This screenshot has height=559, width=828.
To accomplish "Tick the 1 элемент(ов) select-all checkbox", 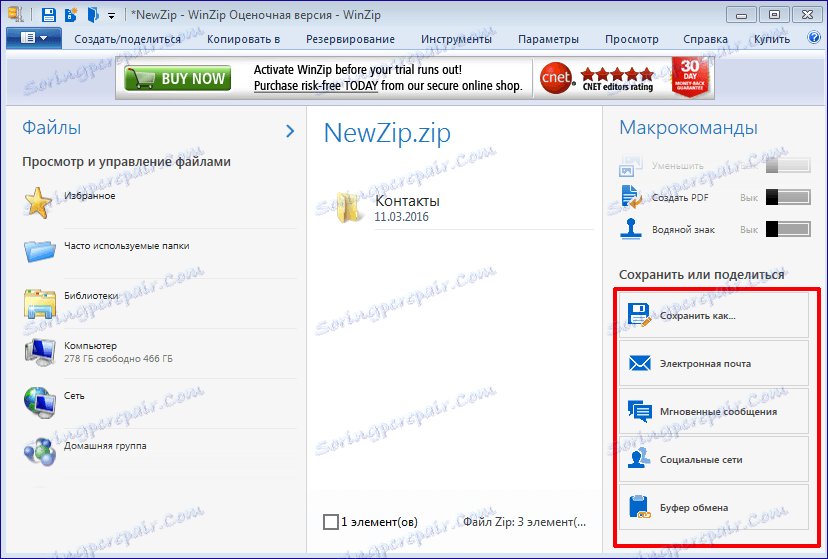I will tap(331, 522).
